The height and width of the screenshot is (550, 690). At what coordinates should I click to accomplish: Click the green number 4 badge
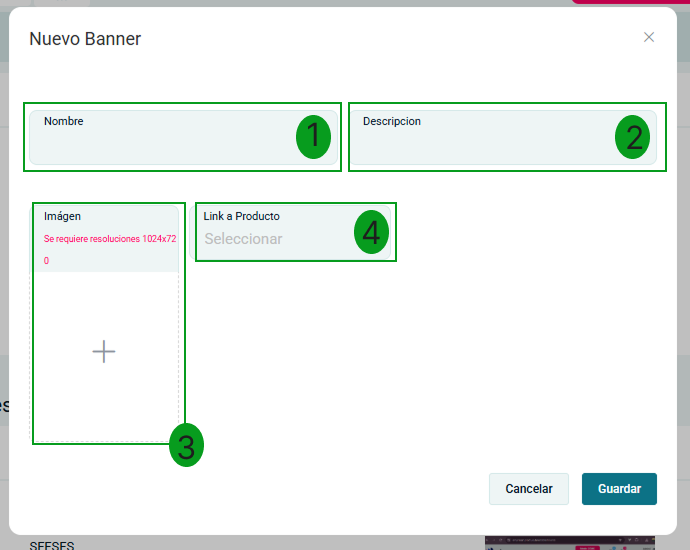372,233
